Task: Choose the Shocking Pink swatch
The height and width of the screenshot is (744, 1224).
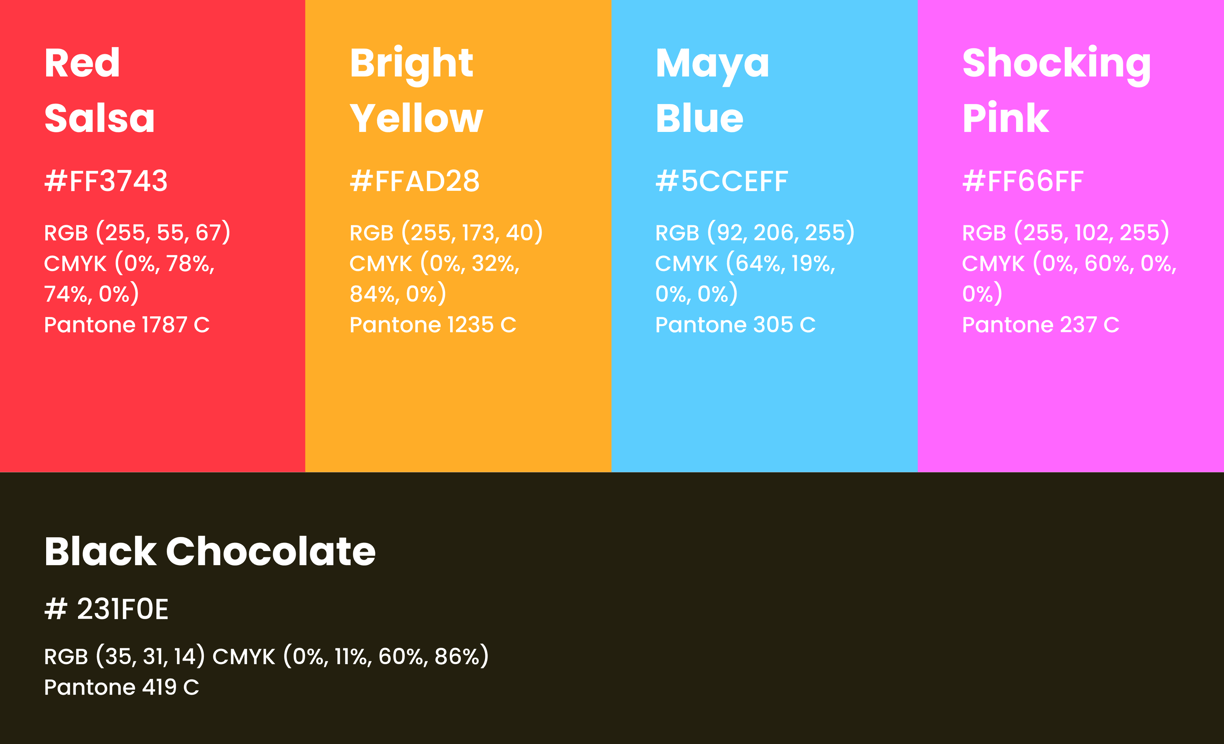Action: point(1071,236)
